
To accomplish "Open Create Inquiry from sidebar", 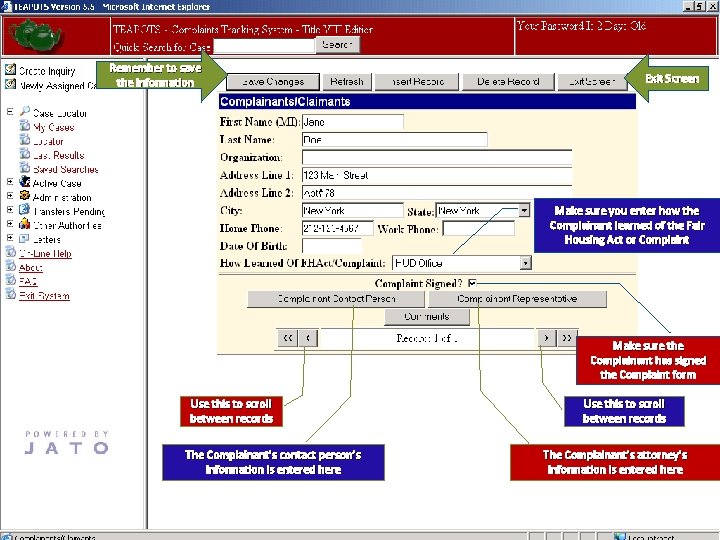I will coord(47,71).
